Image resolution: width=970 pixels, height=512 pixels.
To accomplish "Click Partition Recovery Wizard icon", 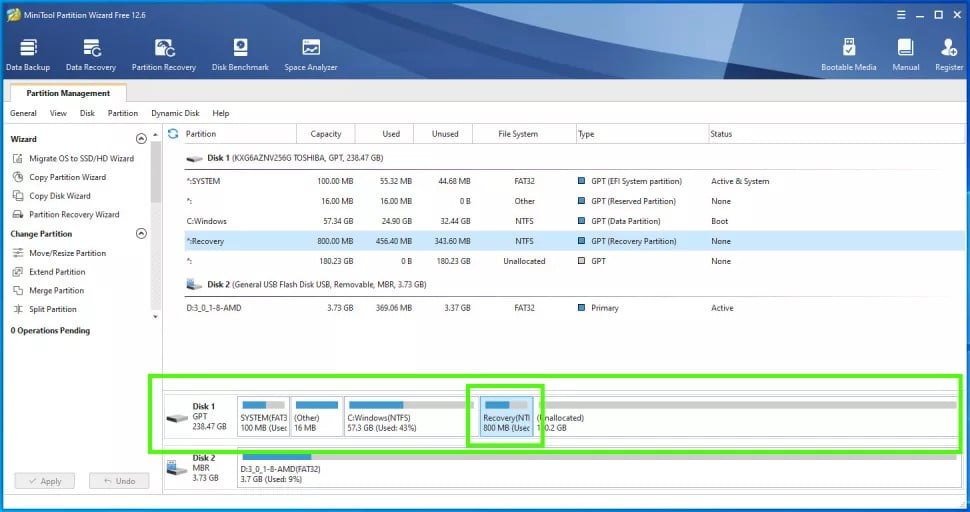I will pyautogui.click(x=18, y=214).
